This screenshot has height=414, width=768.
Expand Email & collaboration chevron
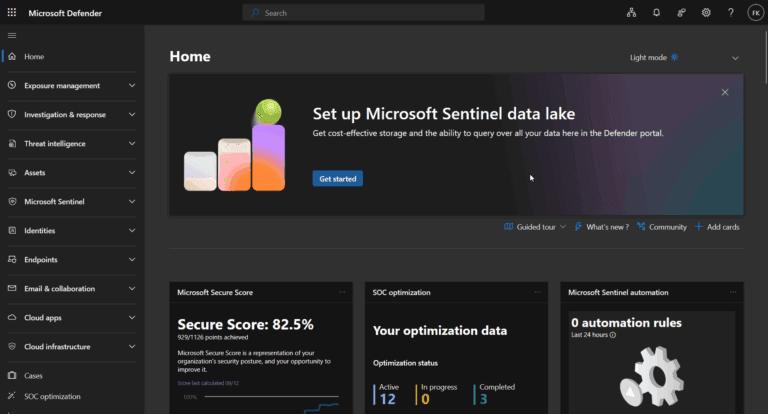(132, 289)
